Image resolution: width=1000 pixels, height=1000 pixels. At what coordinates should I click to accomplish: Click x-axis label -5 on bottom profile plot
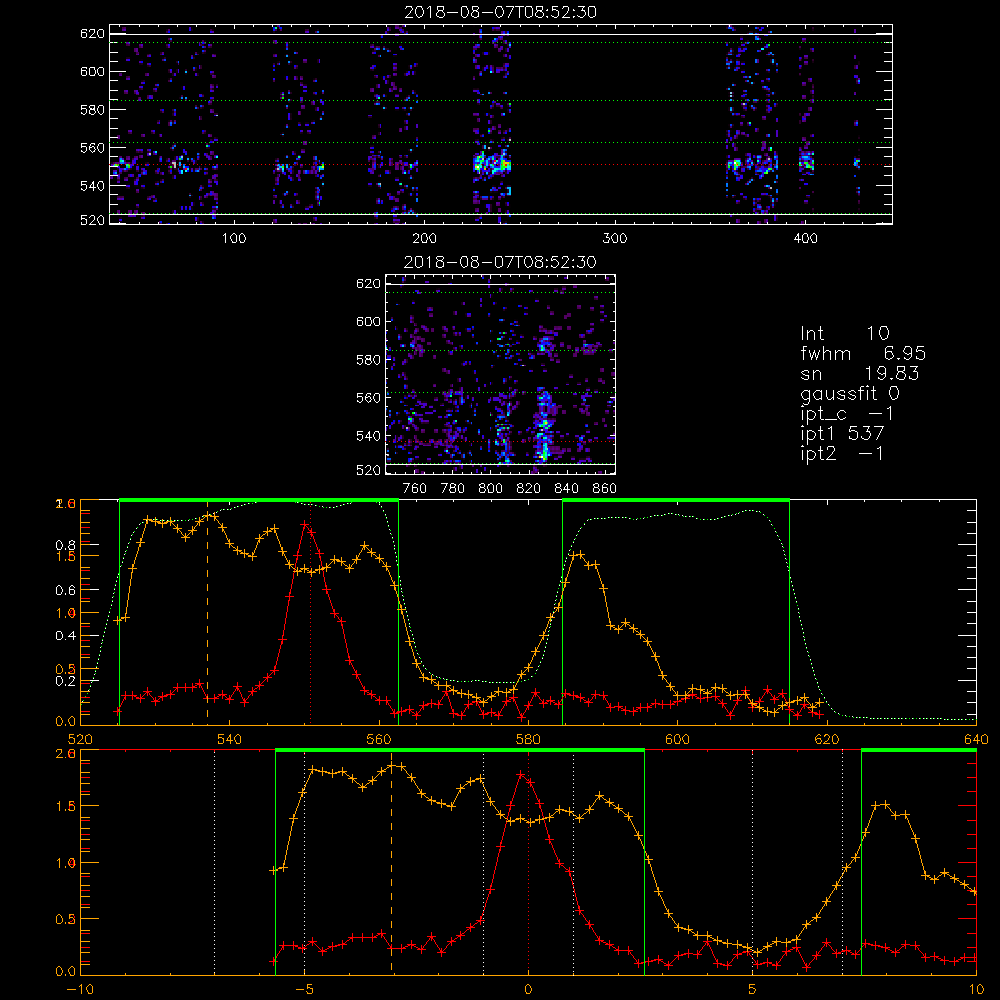pos(304,989)
